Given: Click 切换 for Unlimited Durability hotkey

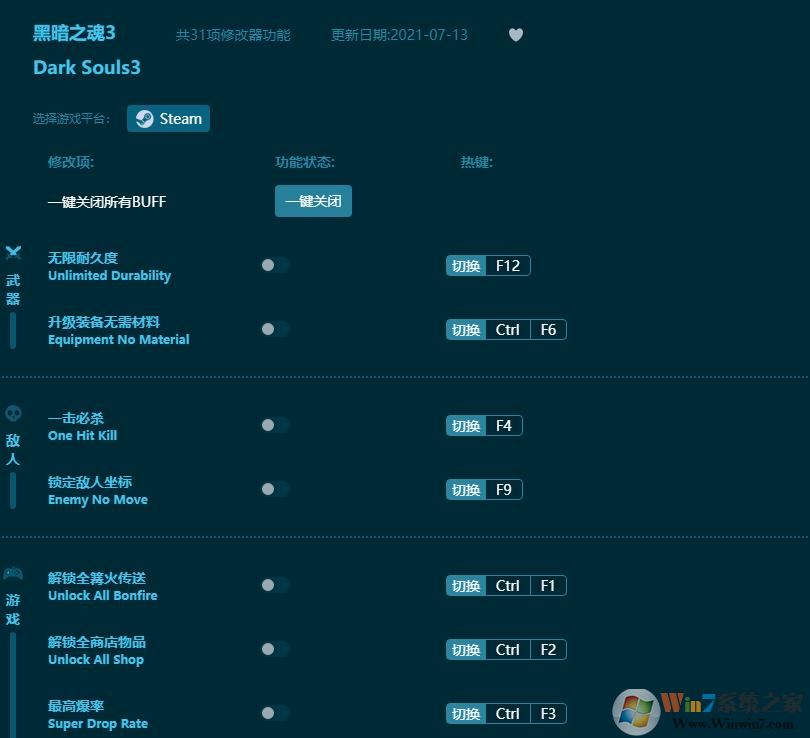Looking at the screenshot, I should click(466, 265).
